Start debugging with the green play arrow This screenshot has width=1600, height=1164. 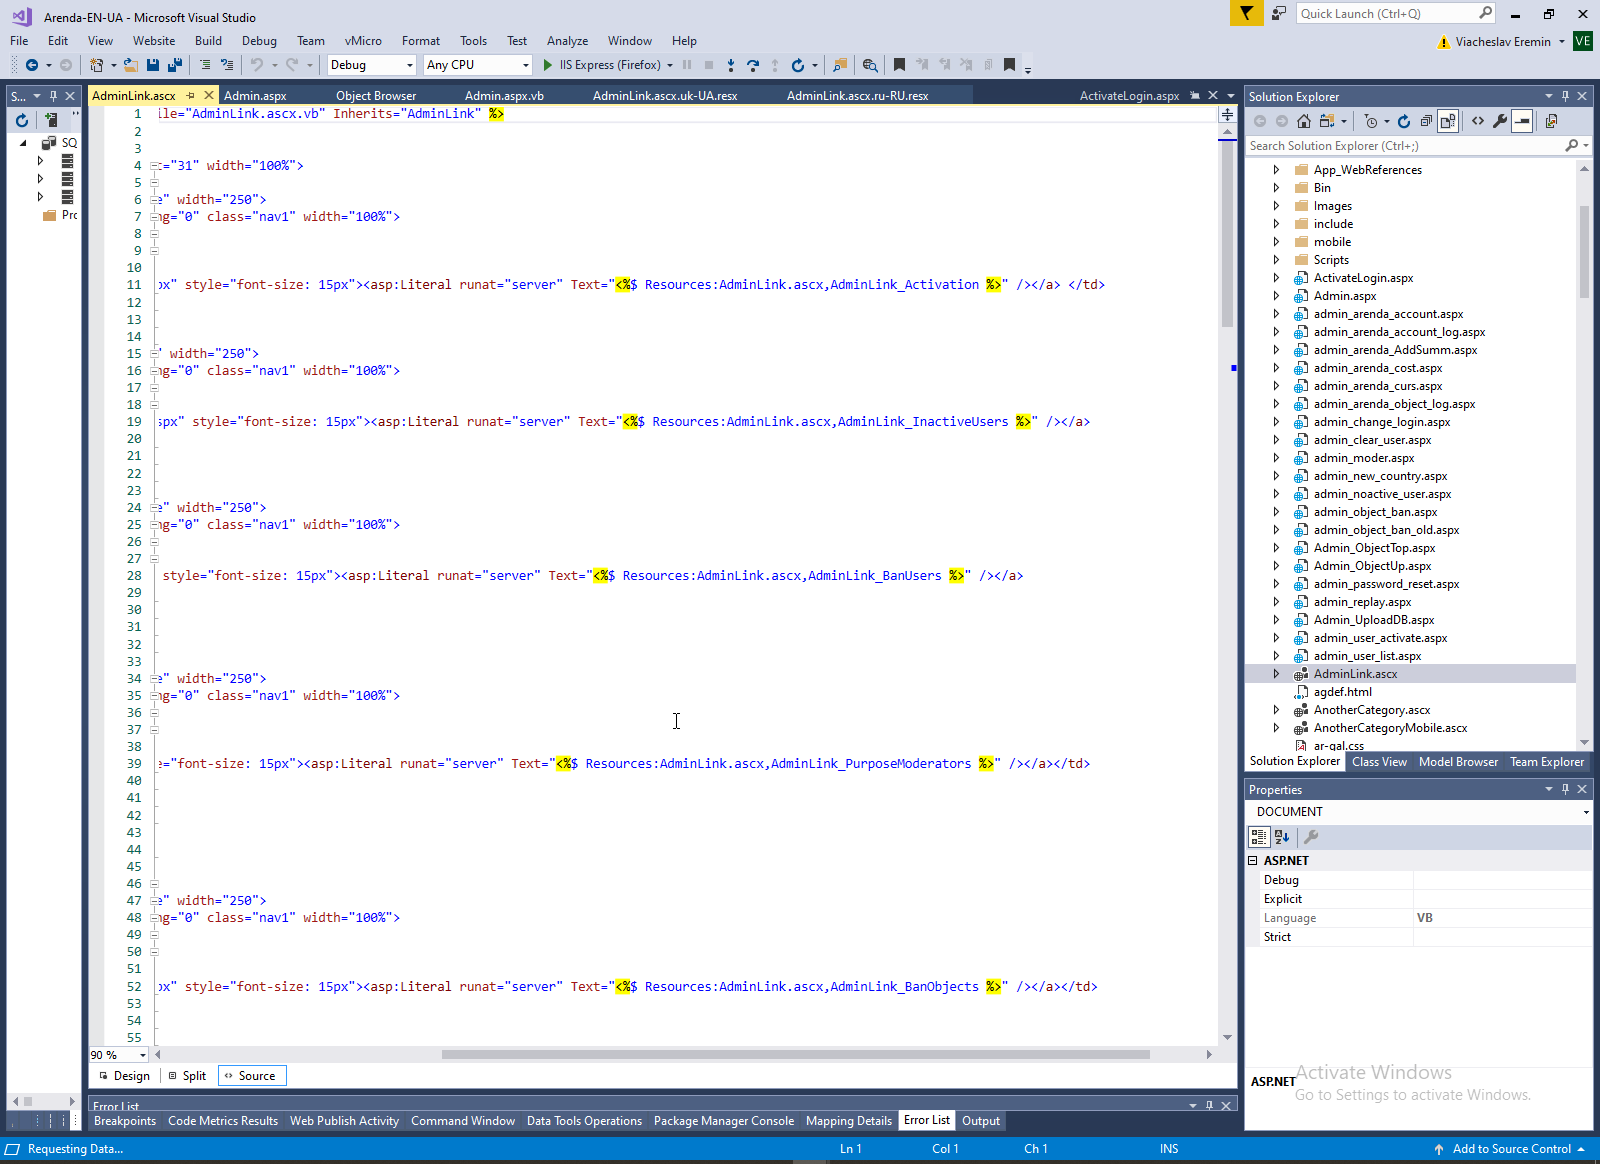pyautogui.click(x=547, y=65)
